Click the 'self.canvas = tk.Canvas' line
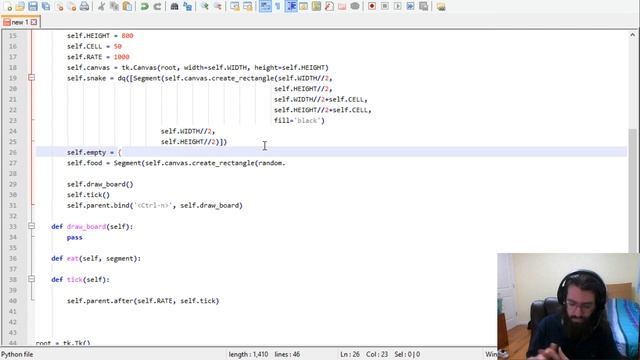 pos(198,67)
